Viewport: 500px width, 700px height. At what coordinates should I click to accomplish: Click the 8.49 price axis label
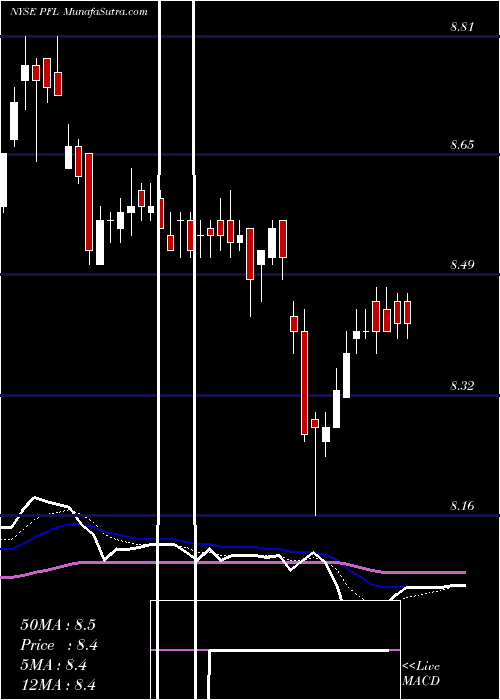point(462,265)
